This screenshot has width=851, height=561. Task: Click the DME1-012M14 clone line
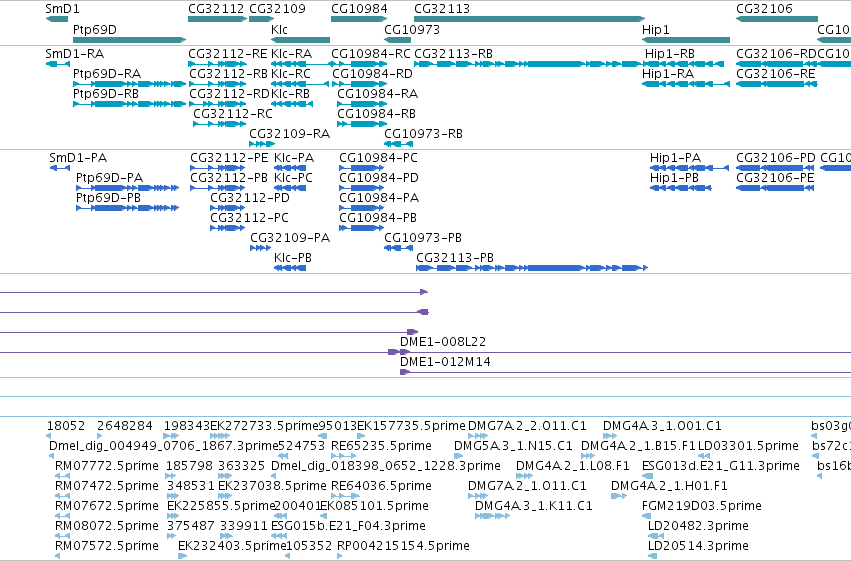click(625, 372)
